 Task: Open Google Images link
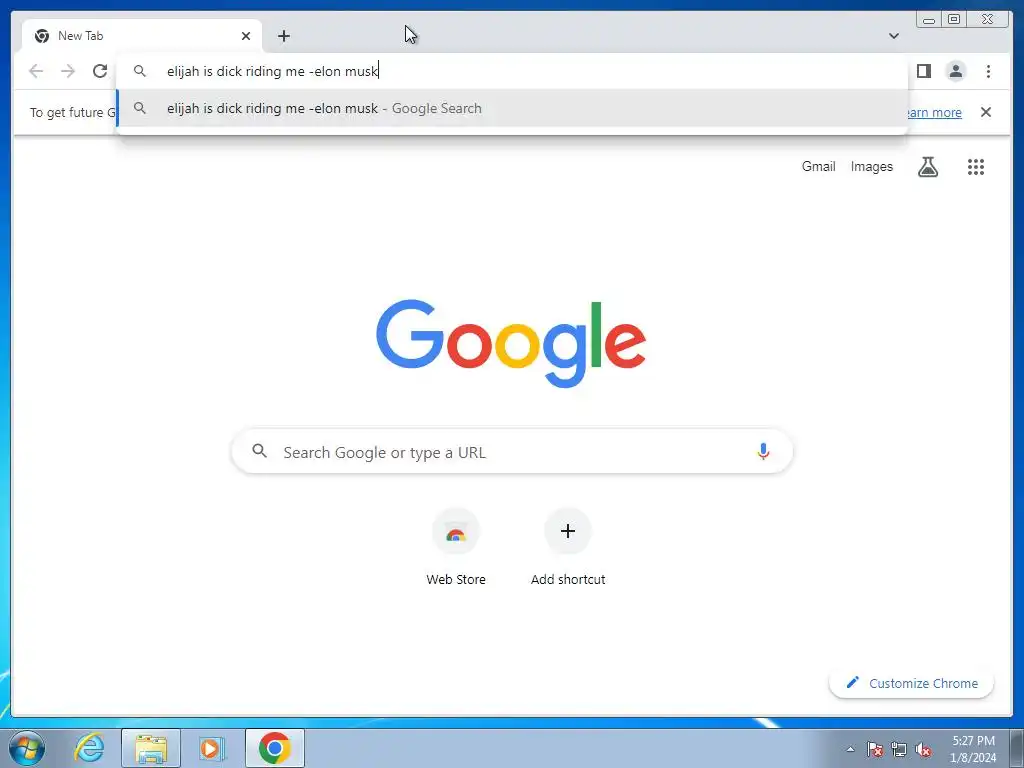coord(871,167)
